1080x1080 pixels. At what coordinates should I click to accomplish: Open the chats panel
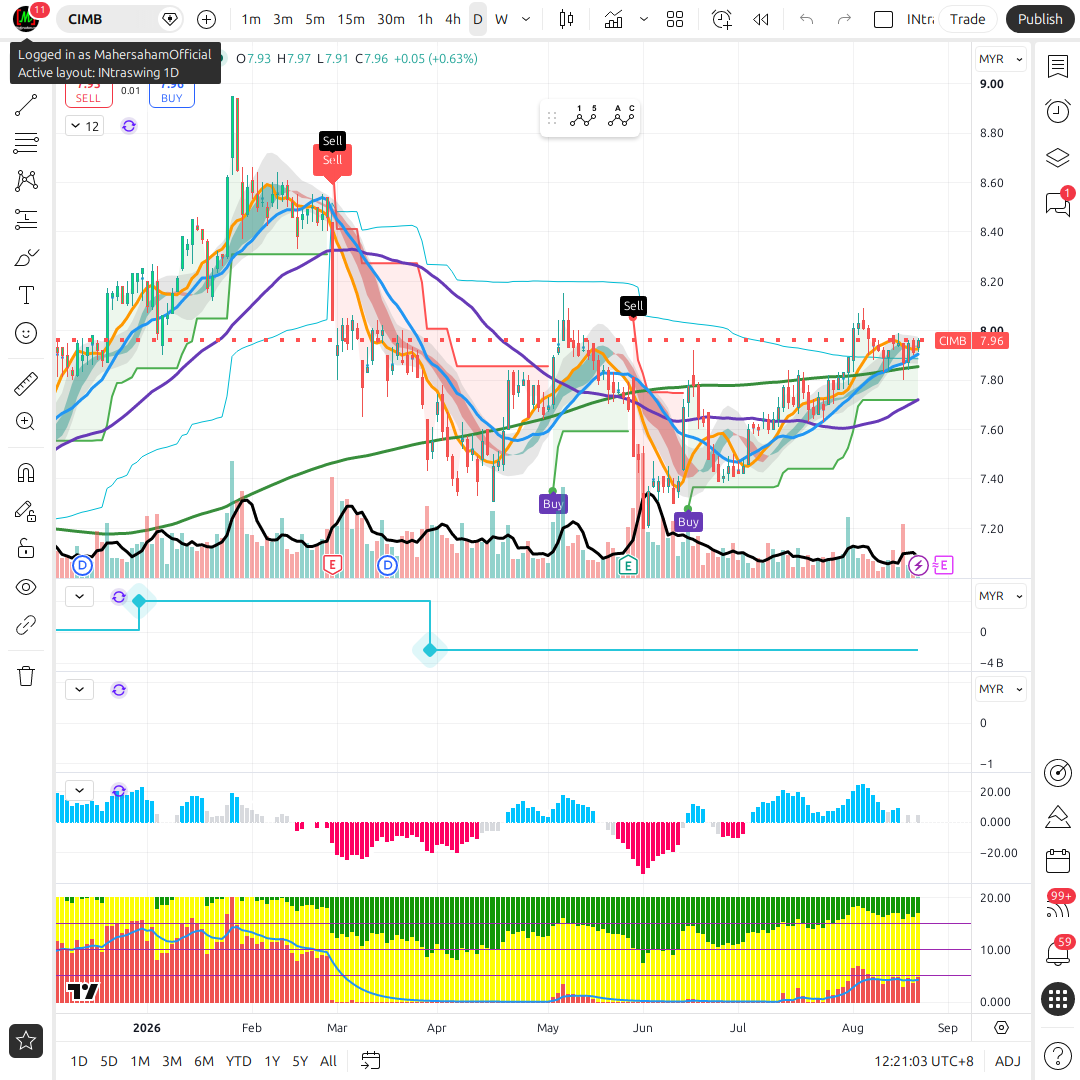pyautogui.click(x=1058, y=203)
